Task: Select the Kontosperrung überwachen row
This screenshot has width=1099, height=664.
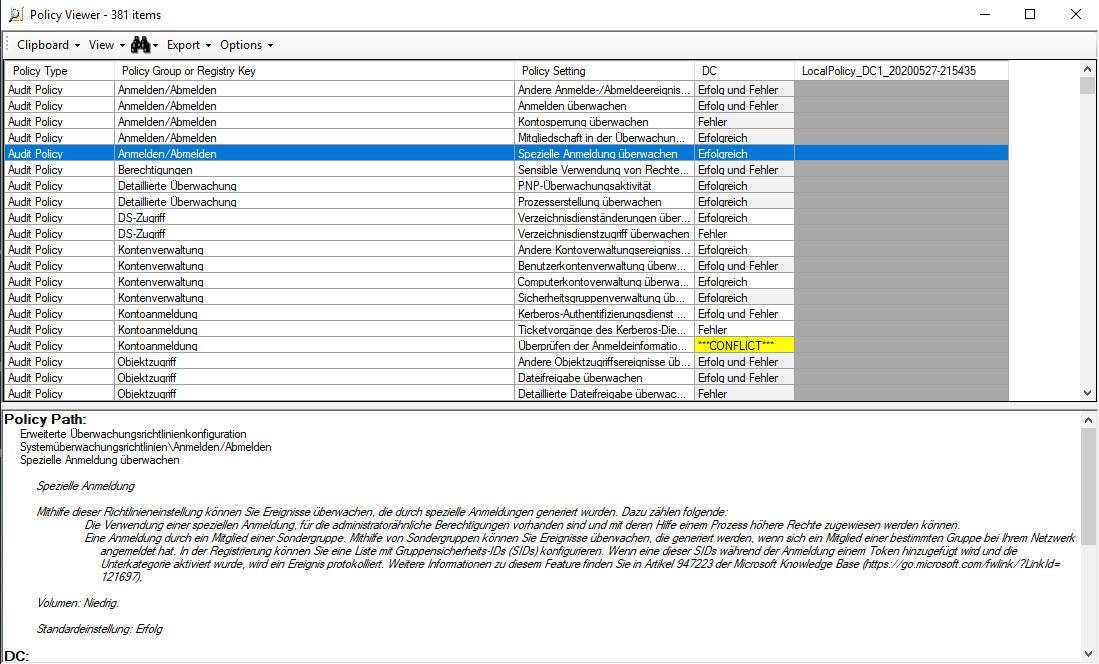Action: pos(604,122)
